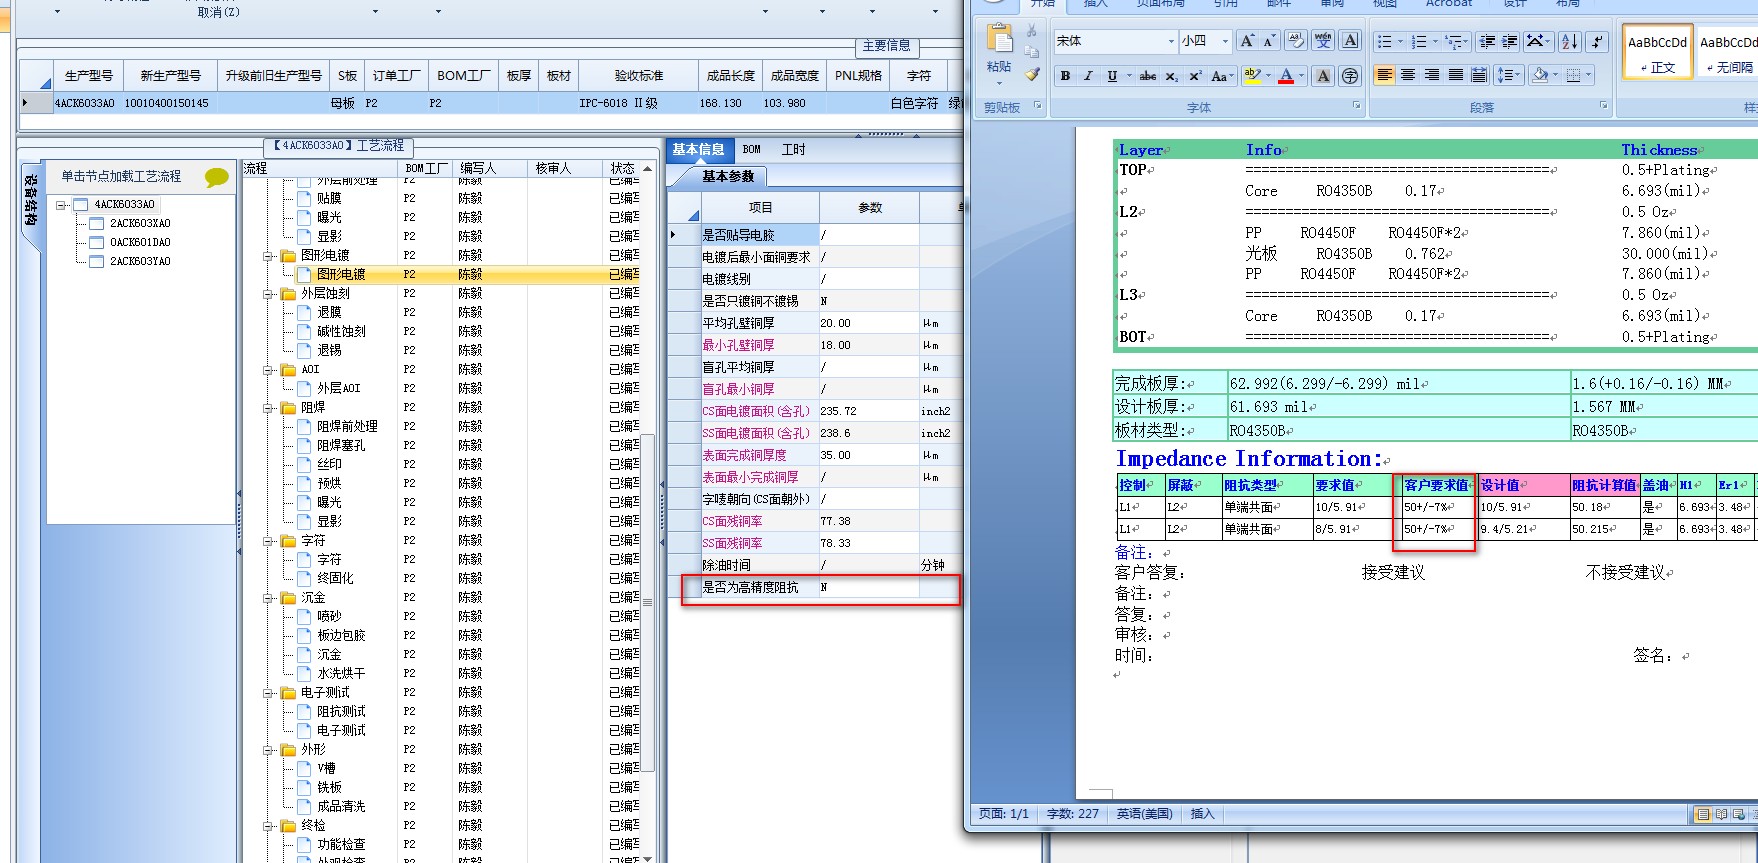
Task: Open the 剪贴板 pane launcher
Action: (x=1038, y=105)
